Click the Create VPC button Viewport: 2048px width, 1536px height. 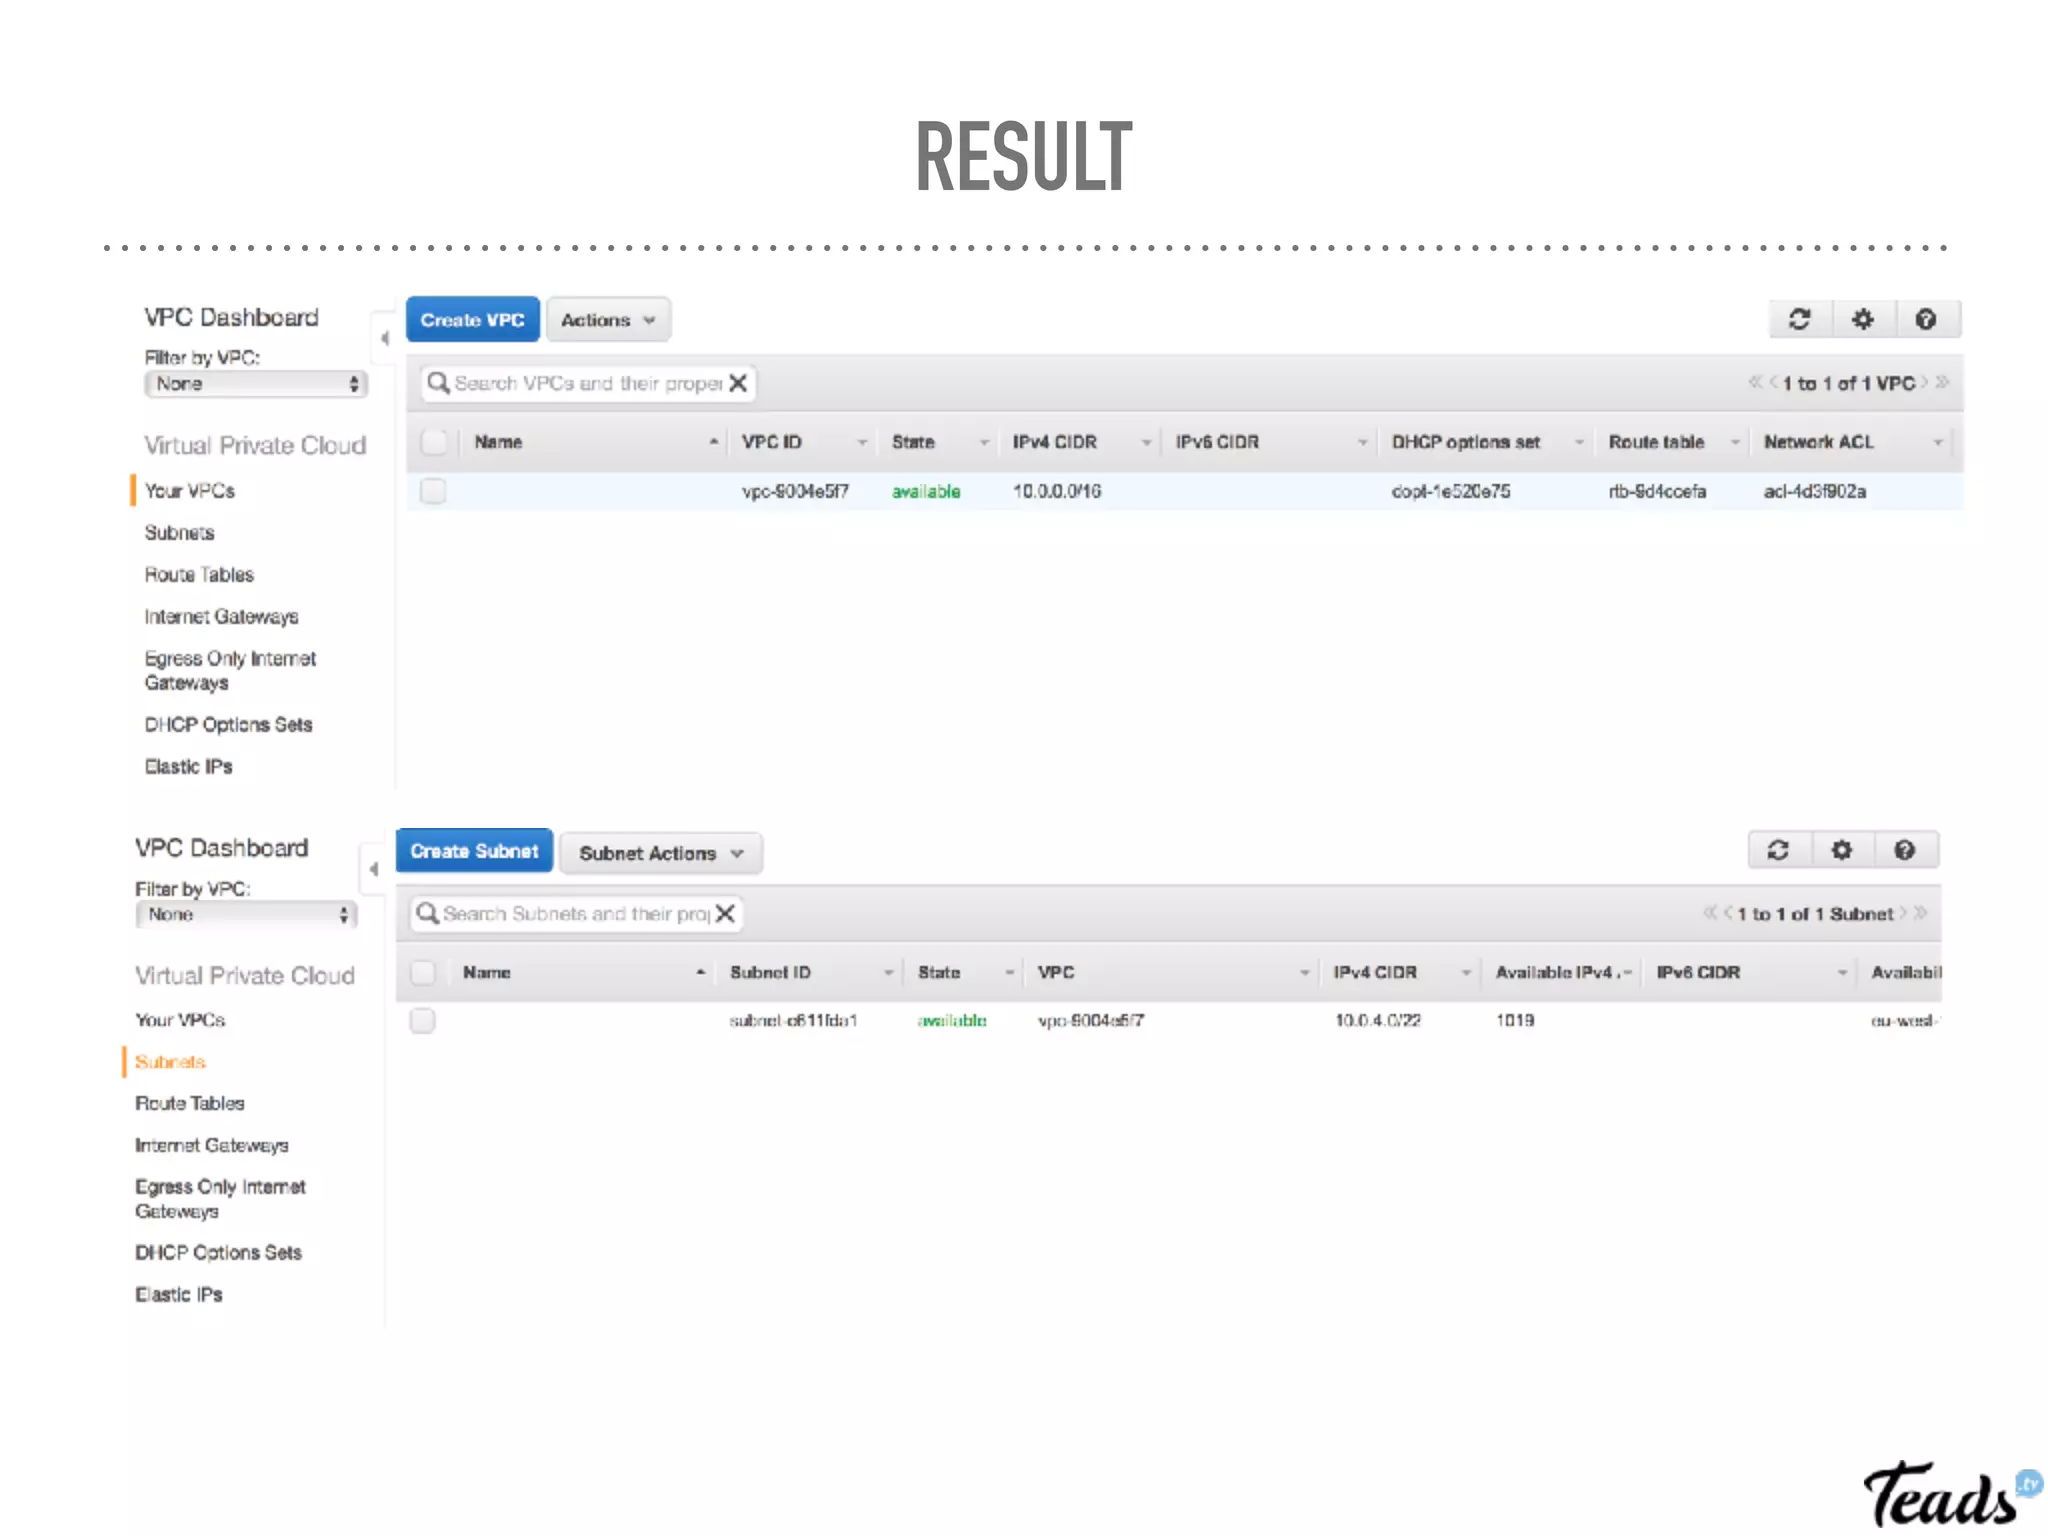tap(472, 320)
